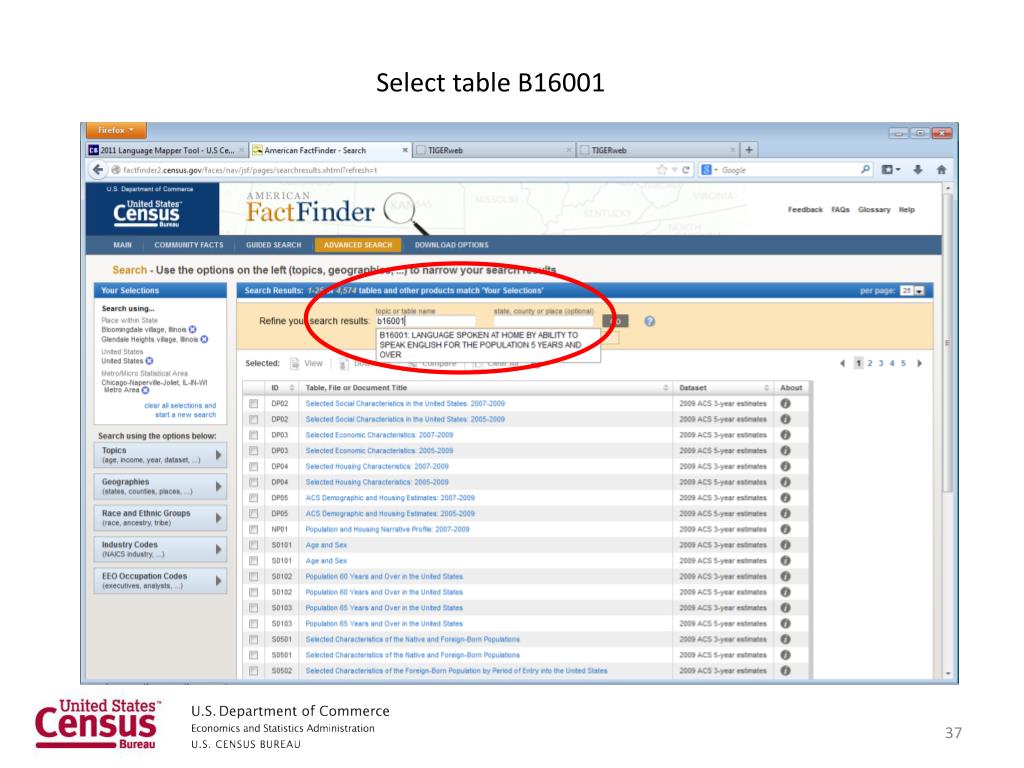Remove Bloomingdale village selection with its X icon

(193, 330)
